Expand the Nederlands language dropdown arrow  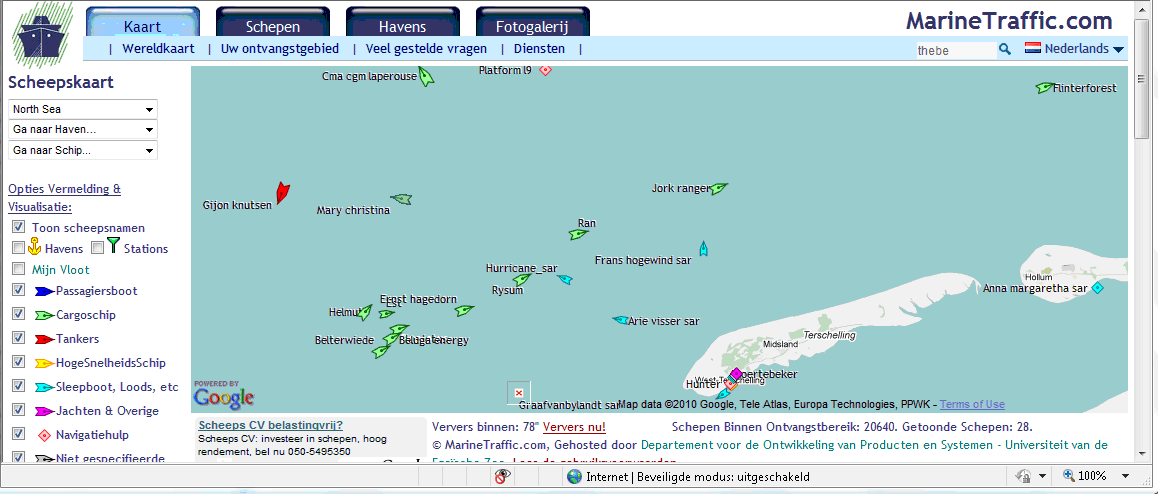point(1118,49)
